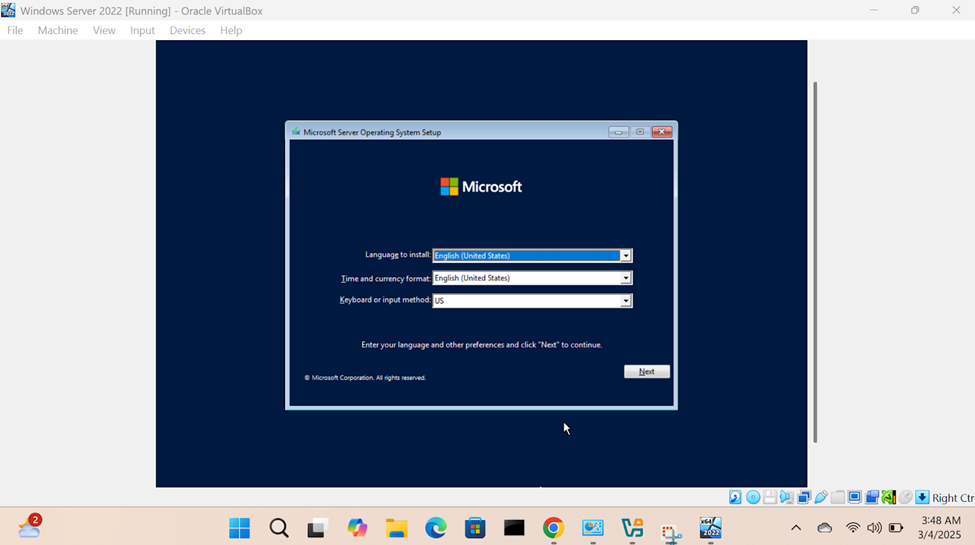Open the File menu

[15, 30]
